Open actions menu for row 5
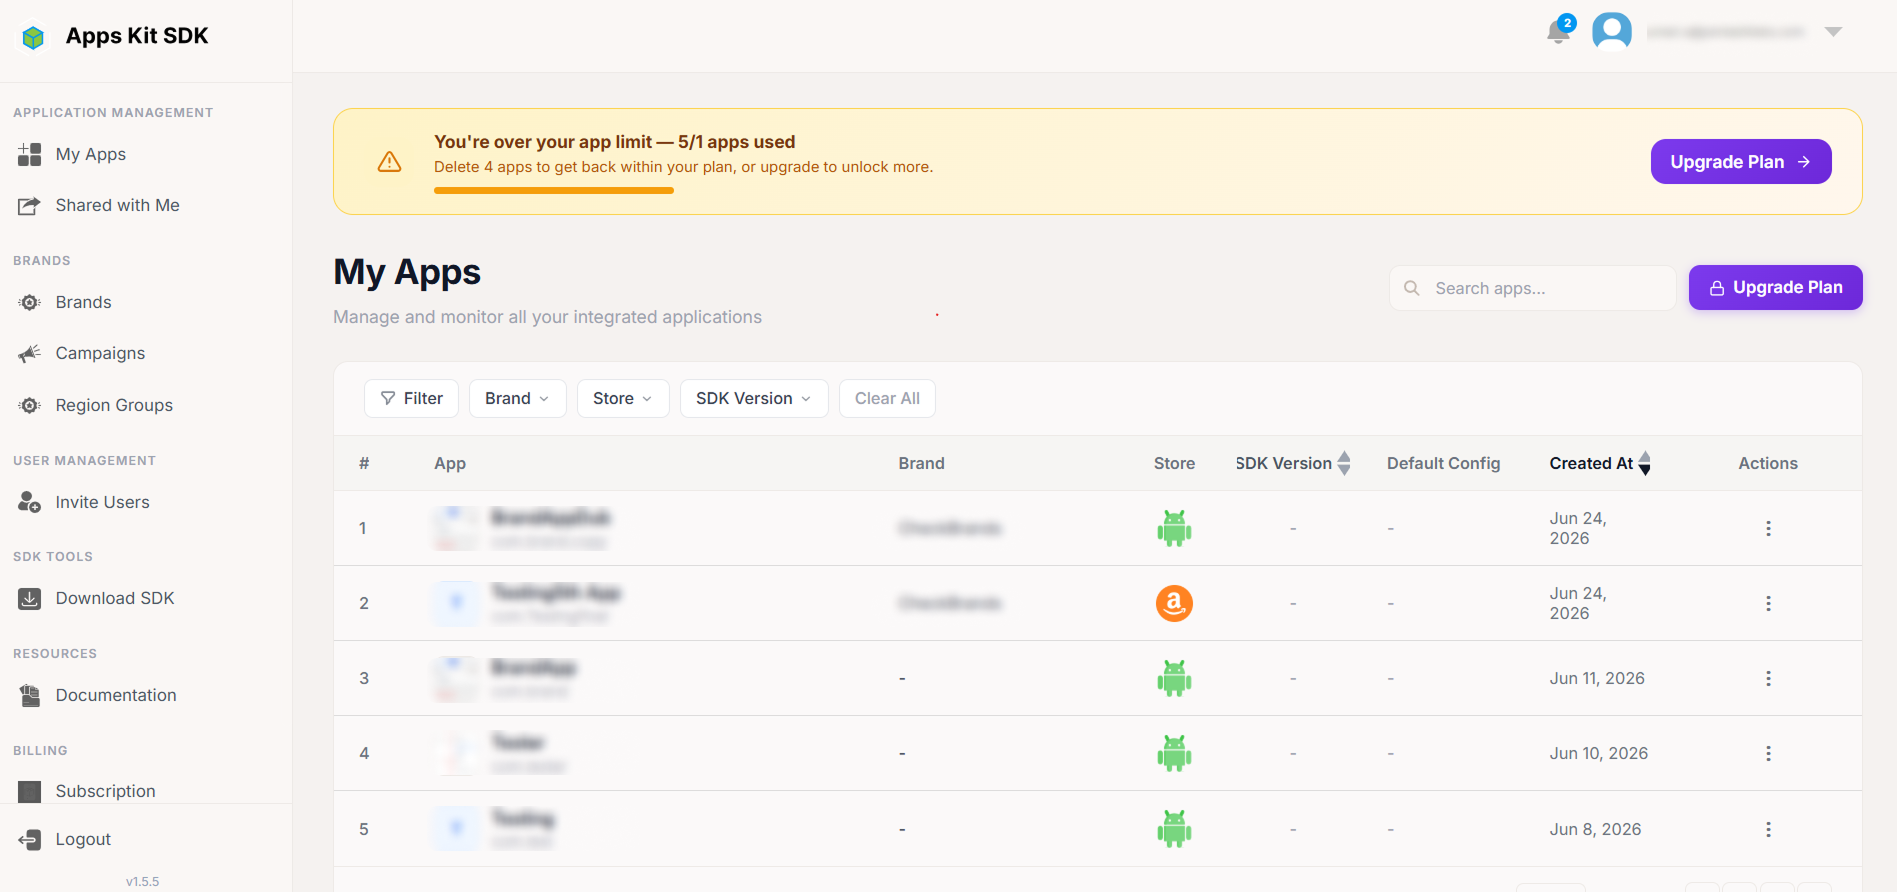Image resolution: width=1897 pixels, height=892 pixels. click(x=1768, y=829)
